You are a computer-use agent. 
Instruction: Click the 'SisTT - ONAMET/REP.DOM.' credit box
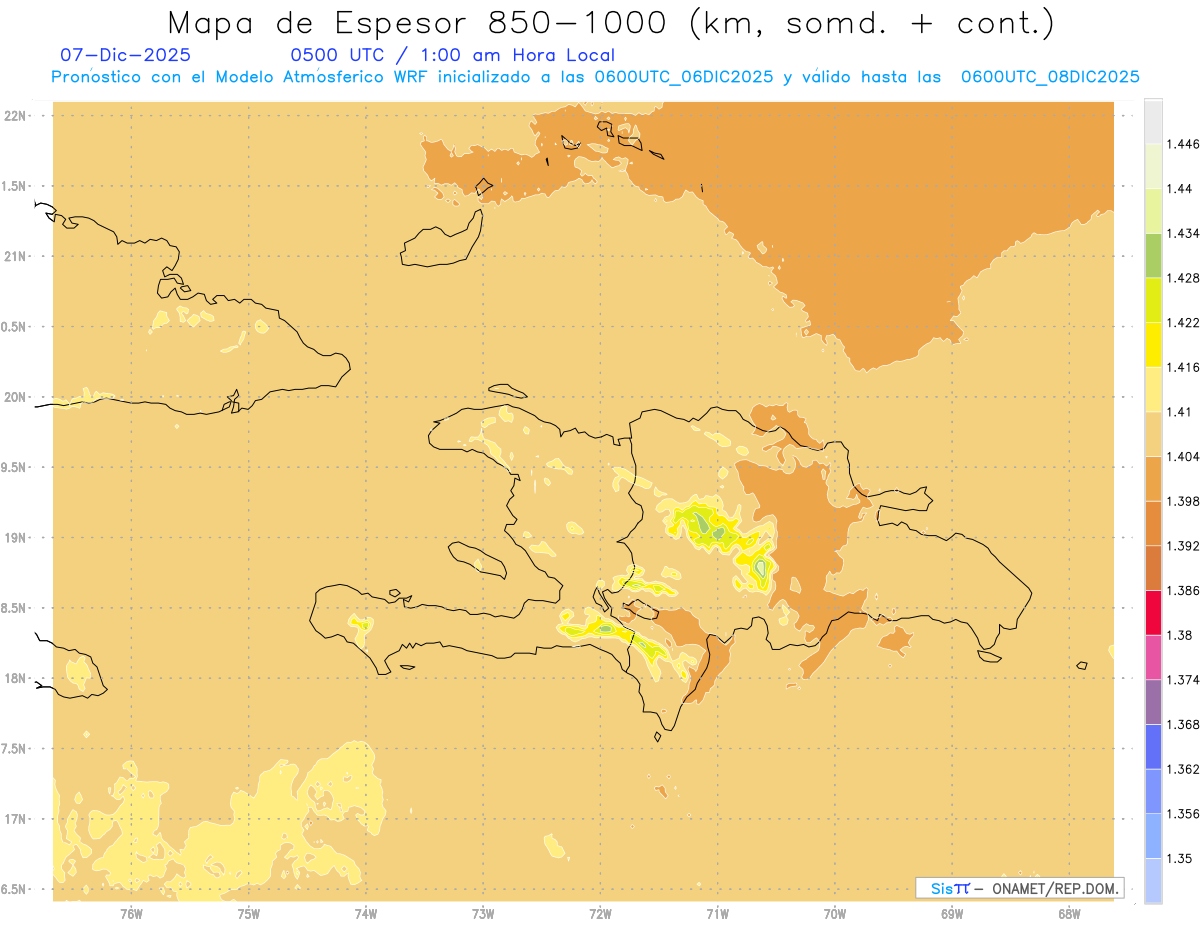1020,888
